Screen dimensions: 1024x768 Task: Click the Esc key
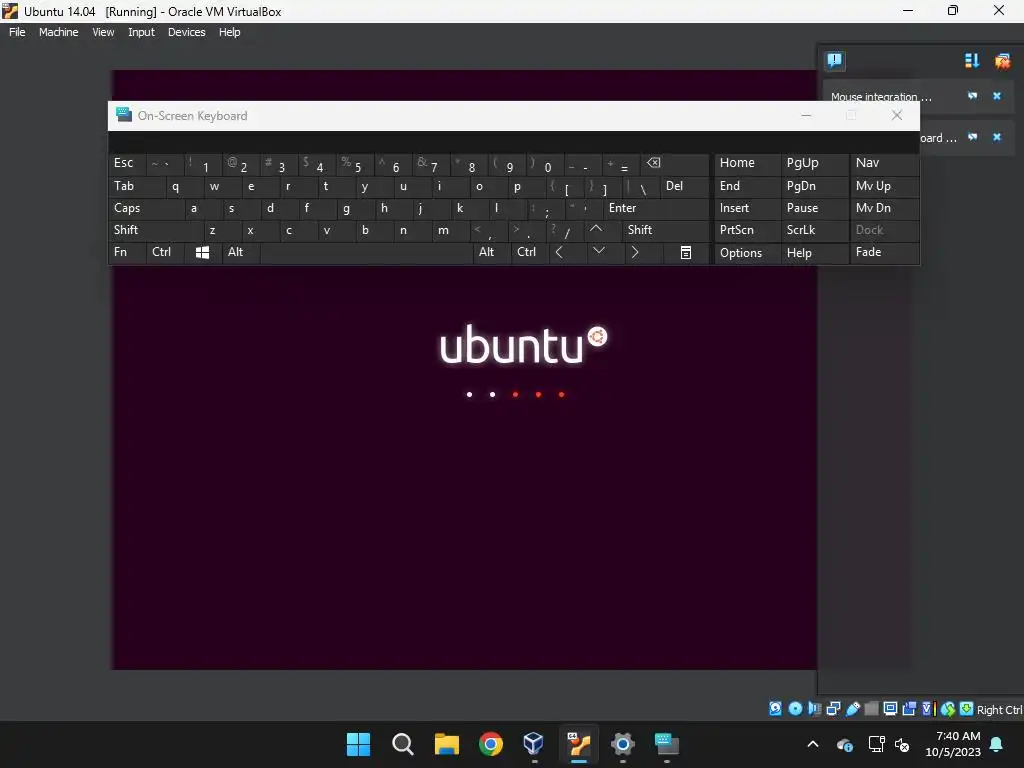127,164
